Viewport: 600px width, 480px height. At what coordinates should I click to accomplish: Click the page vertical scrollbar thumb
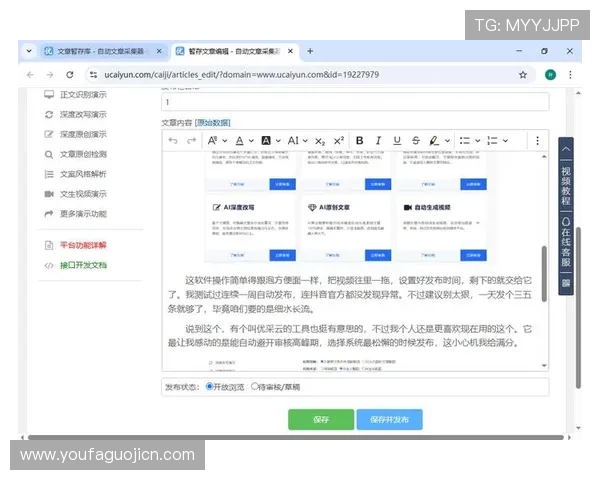(578, 307)
